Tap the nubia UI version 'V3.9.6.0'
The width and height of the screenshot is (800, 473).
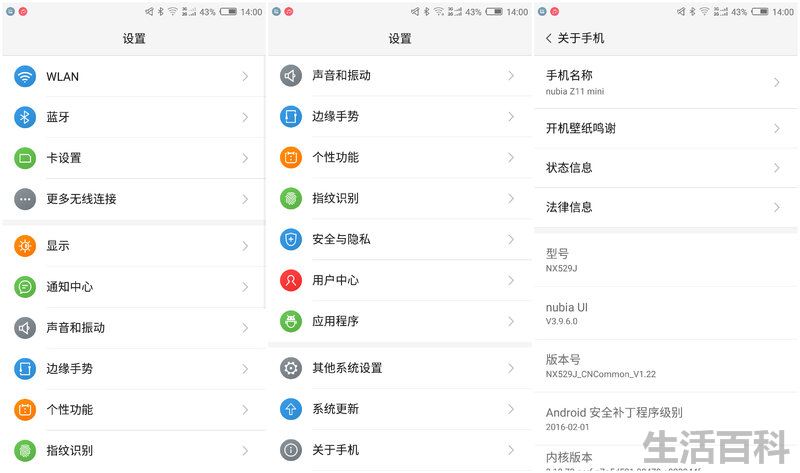point(562,321)
